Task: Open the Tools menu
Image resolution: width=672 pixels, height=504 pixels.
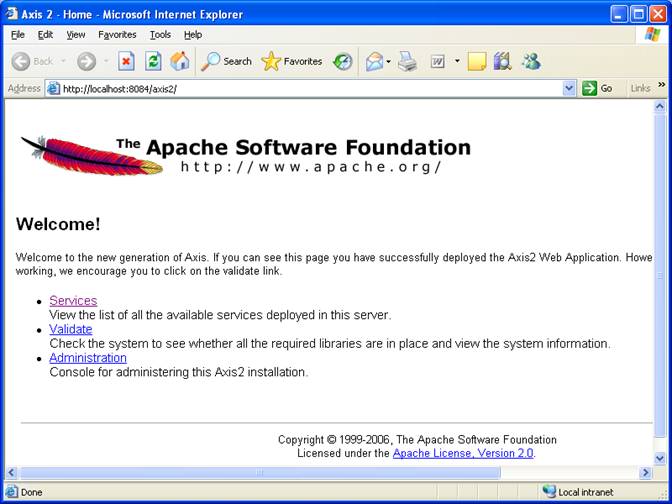Action: 160,35
